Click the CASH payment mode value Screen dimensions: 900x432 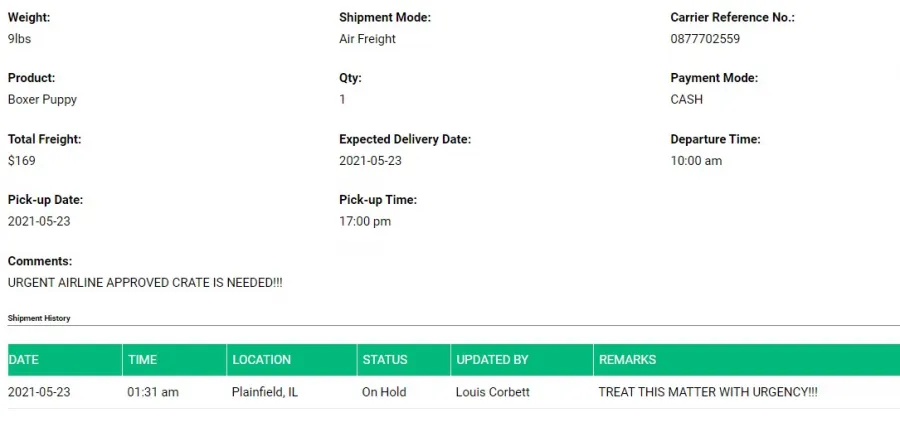[x=686, y=100]
